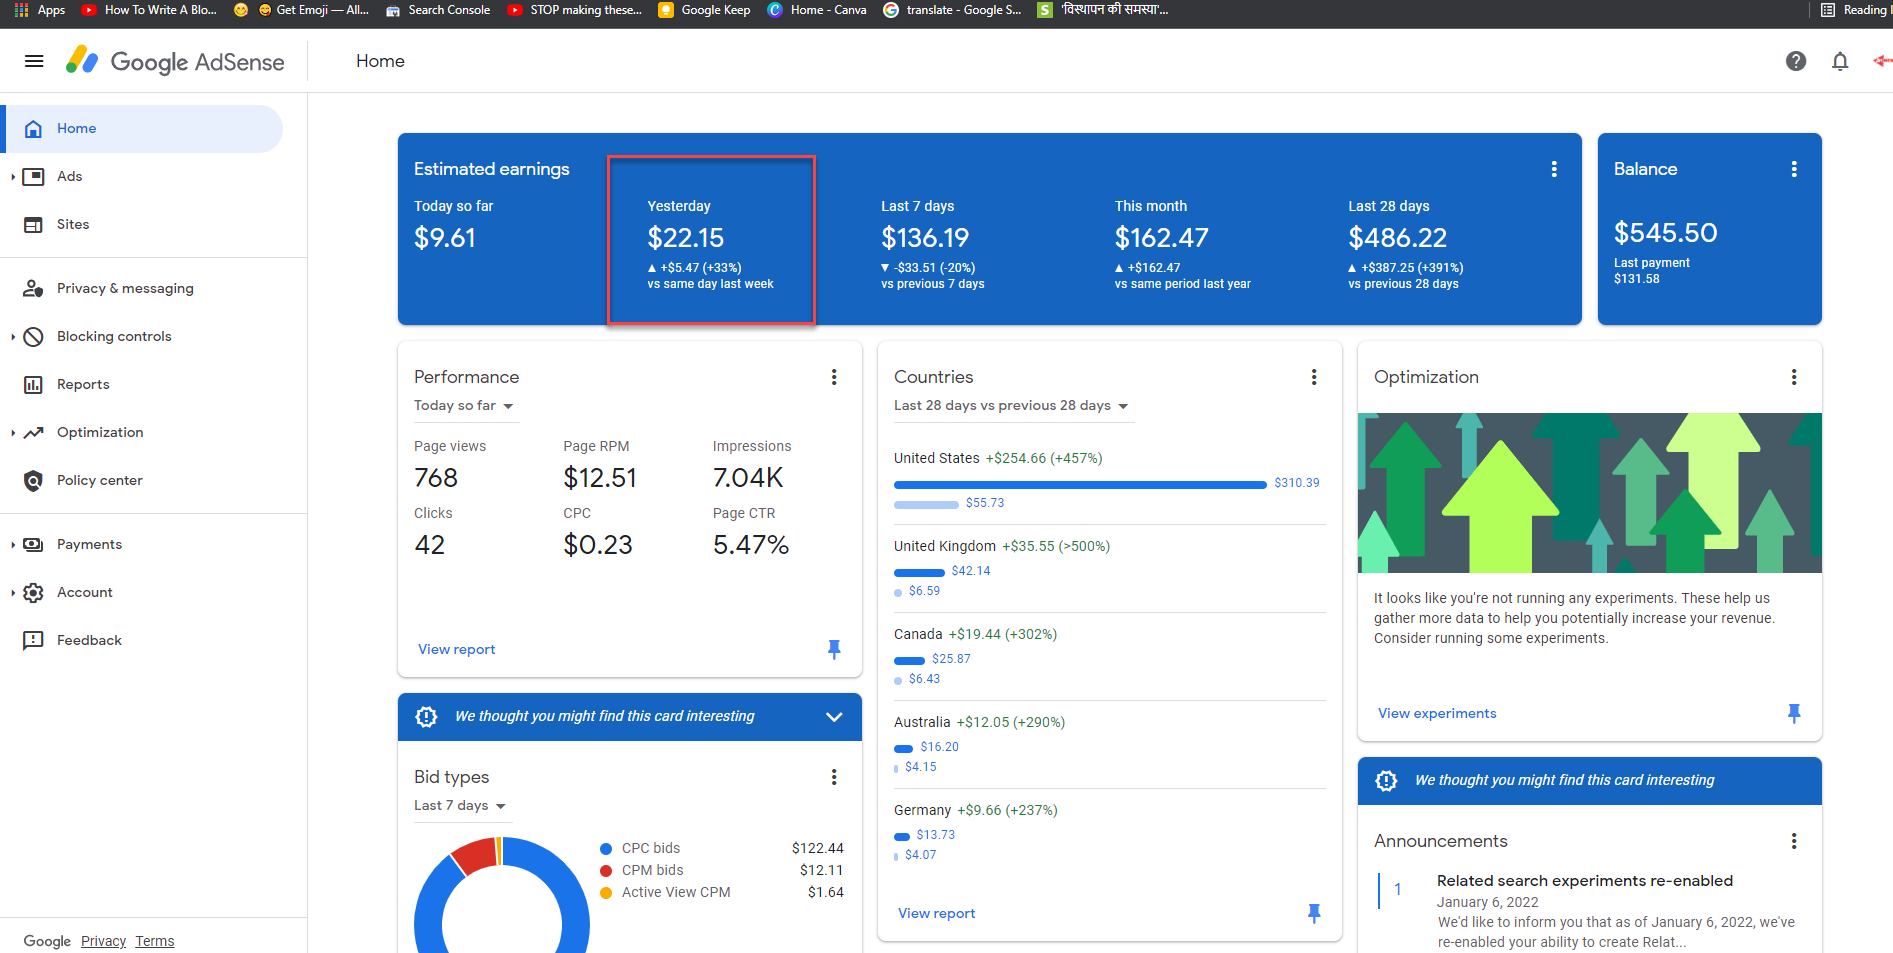Image resolution: width=1893 pixels, height=953 pixels.
Task: Open the Help icon
Action: pyautogui.click(x=1796, y=61)
